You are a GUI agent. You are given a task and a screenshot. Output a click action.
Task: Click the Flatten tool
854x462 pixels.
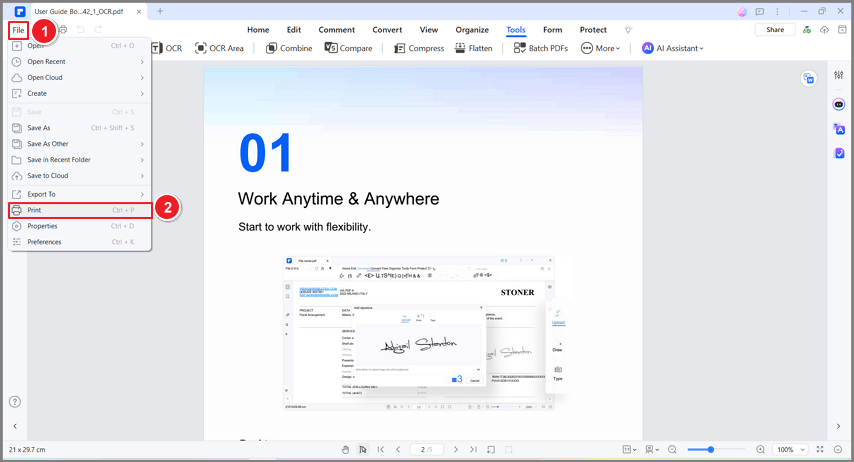[x=473, y=48]
